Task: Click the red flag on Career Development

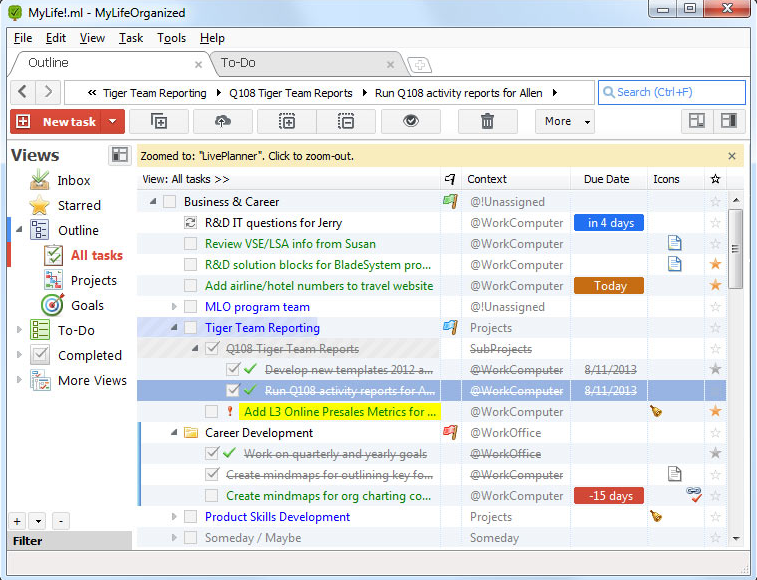Action: [x=450, y=432]
